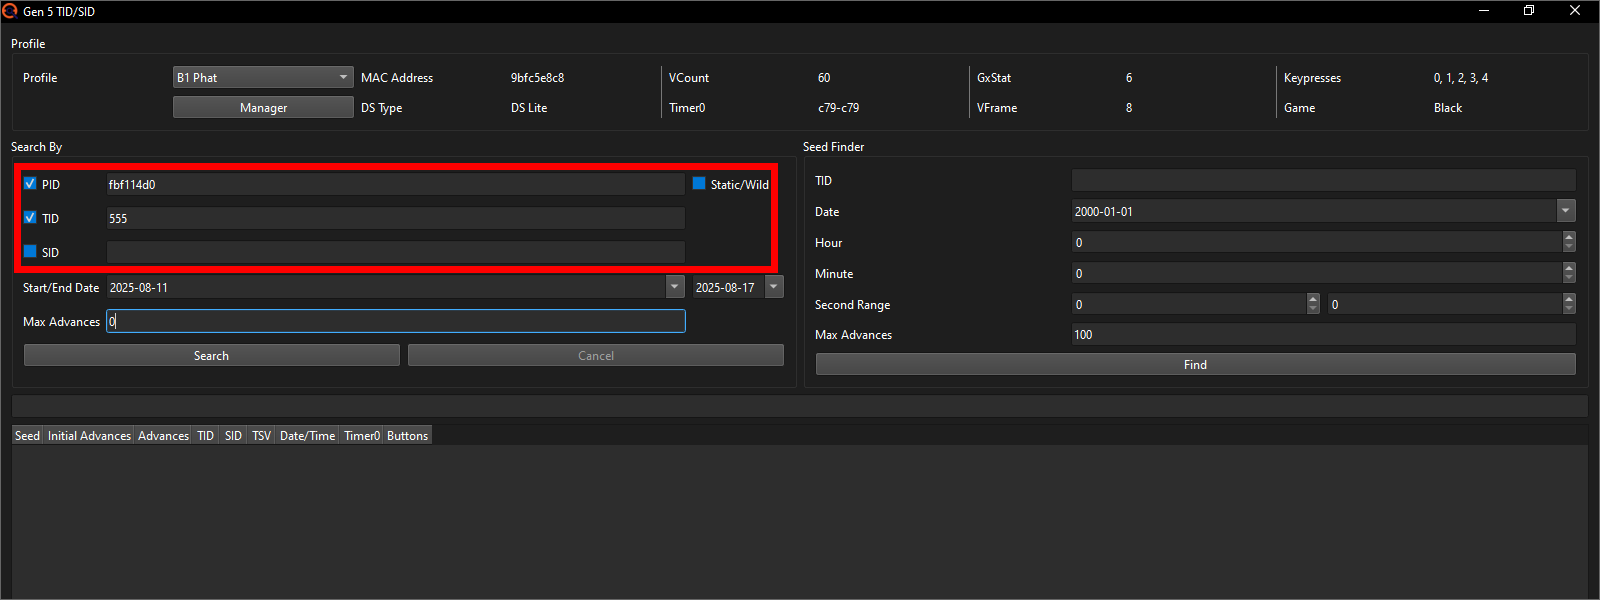Viewport: 1600px width, 600px height.
Task: Focus the Hour spin box field
Action: click(1316, 242)
